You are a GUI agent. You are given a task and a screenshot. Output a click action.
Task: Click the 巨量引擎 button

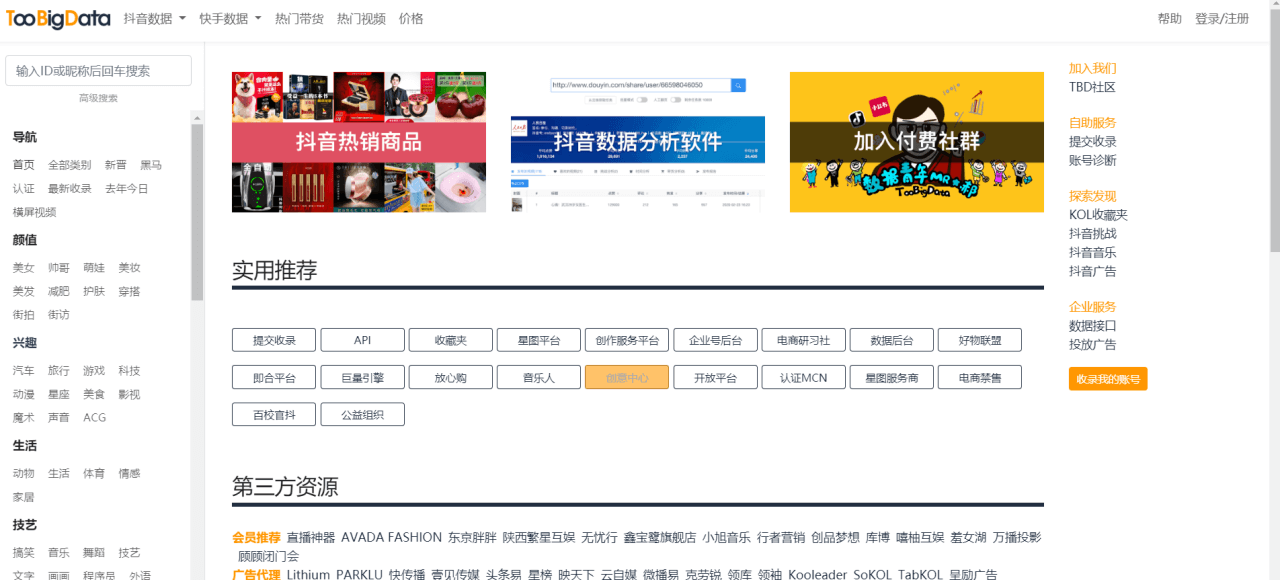pyautogui.click(x=363, y=377)
